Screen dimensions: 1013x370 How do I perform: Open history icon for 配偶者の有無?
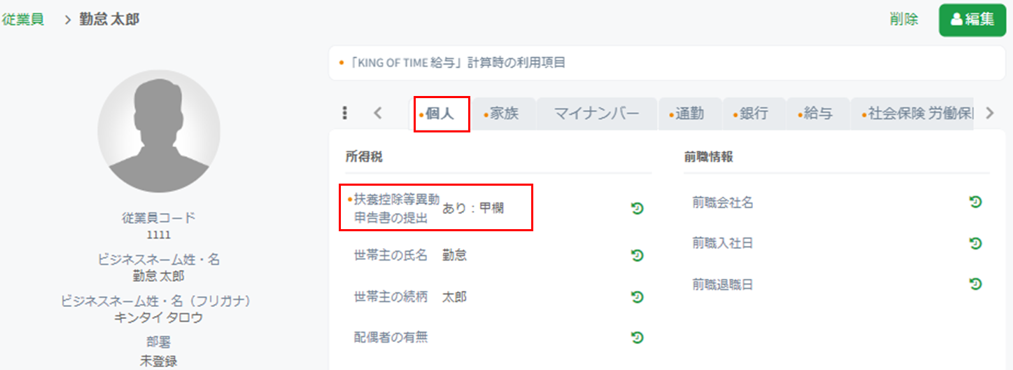click(x=637, y=337)
